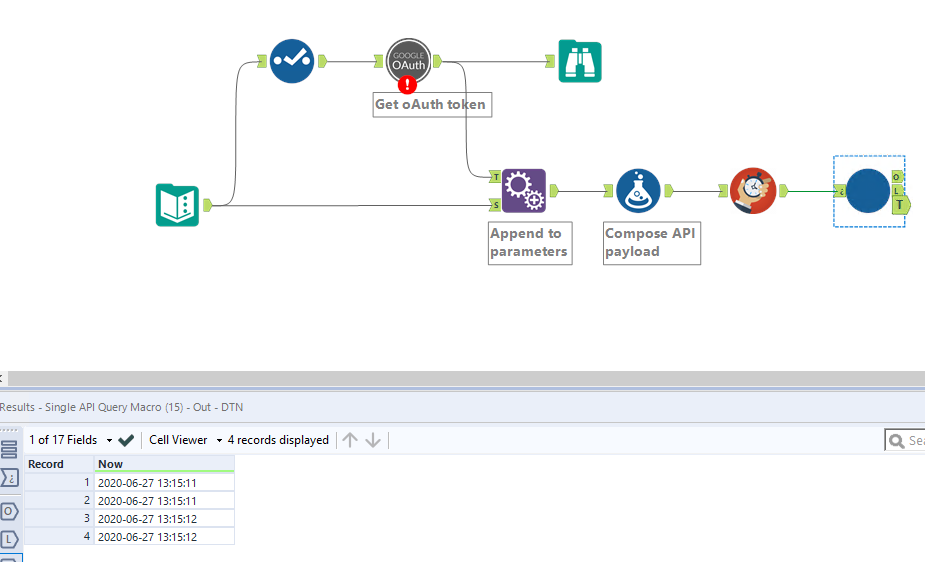This screenshot has width=925, height=562.
Task: Click input anchor of Browse tool
Action: pyautogui.click(x=550, y=61)
